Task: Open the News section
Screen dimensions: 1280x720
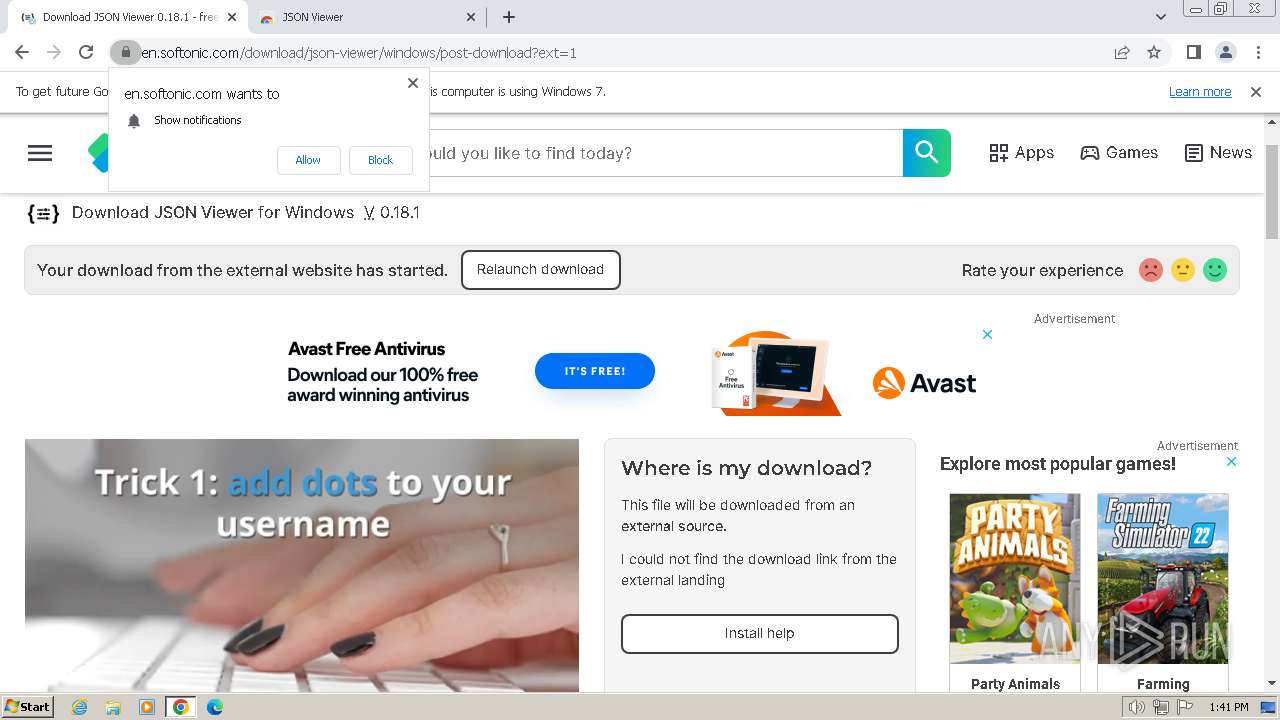Action: (1218, 153)
